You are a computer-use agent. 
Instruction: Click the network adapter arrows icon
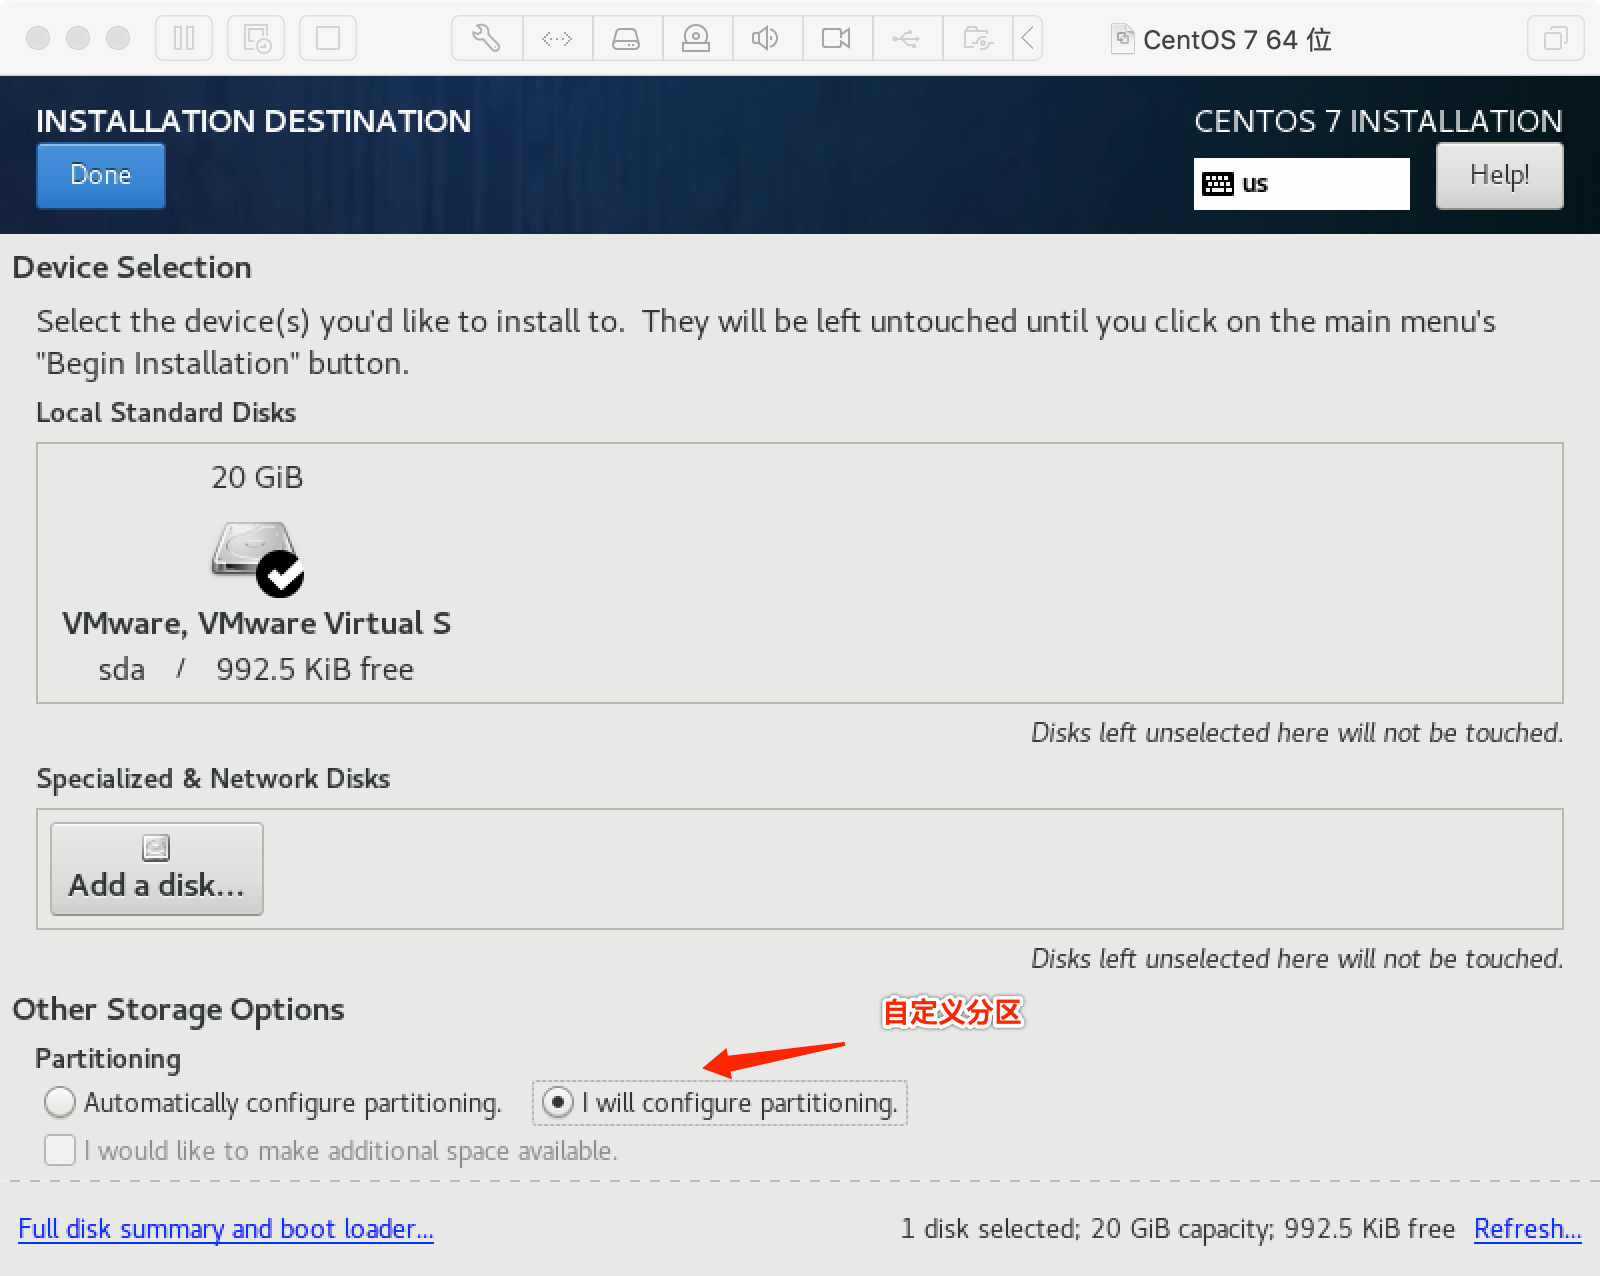557,39
